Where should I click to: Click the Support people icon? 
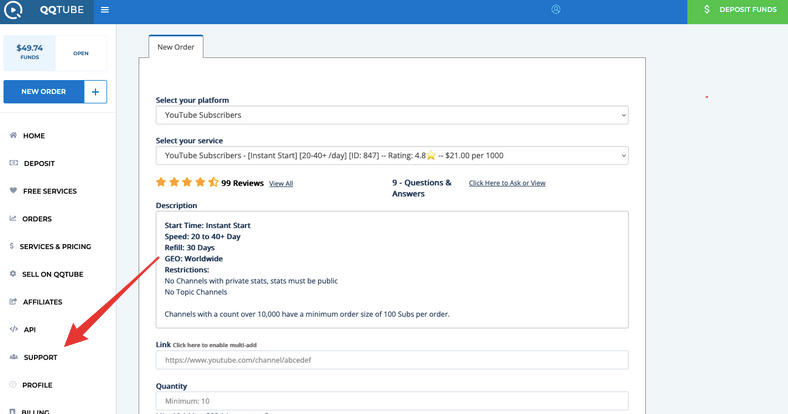14,357
